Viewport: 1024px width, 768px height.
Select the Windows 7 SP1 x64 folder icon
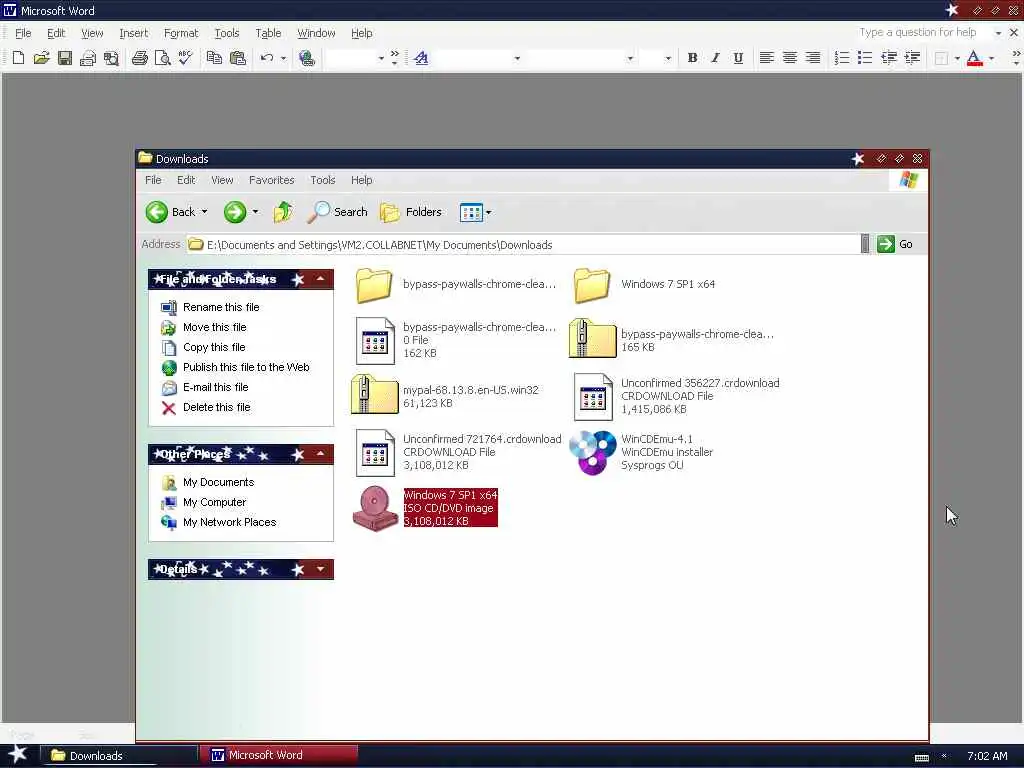(x=592, y=285)
